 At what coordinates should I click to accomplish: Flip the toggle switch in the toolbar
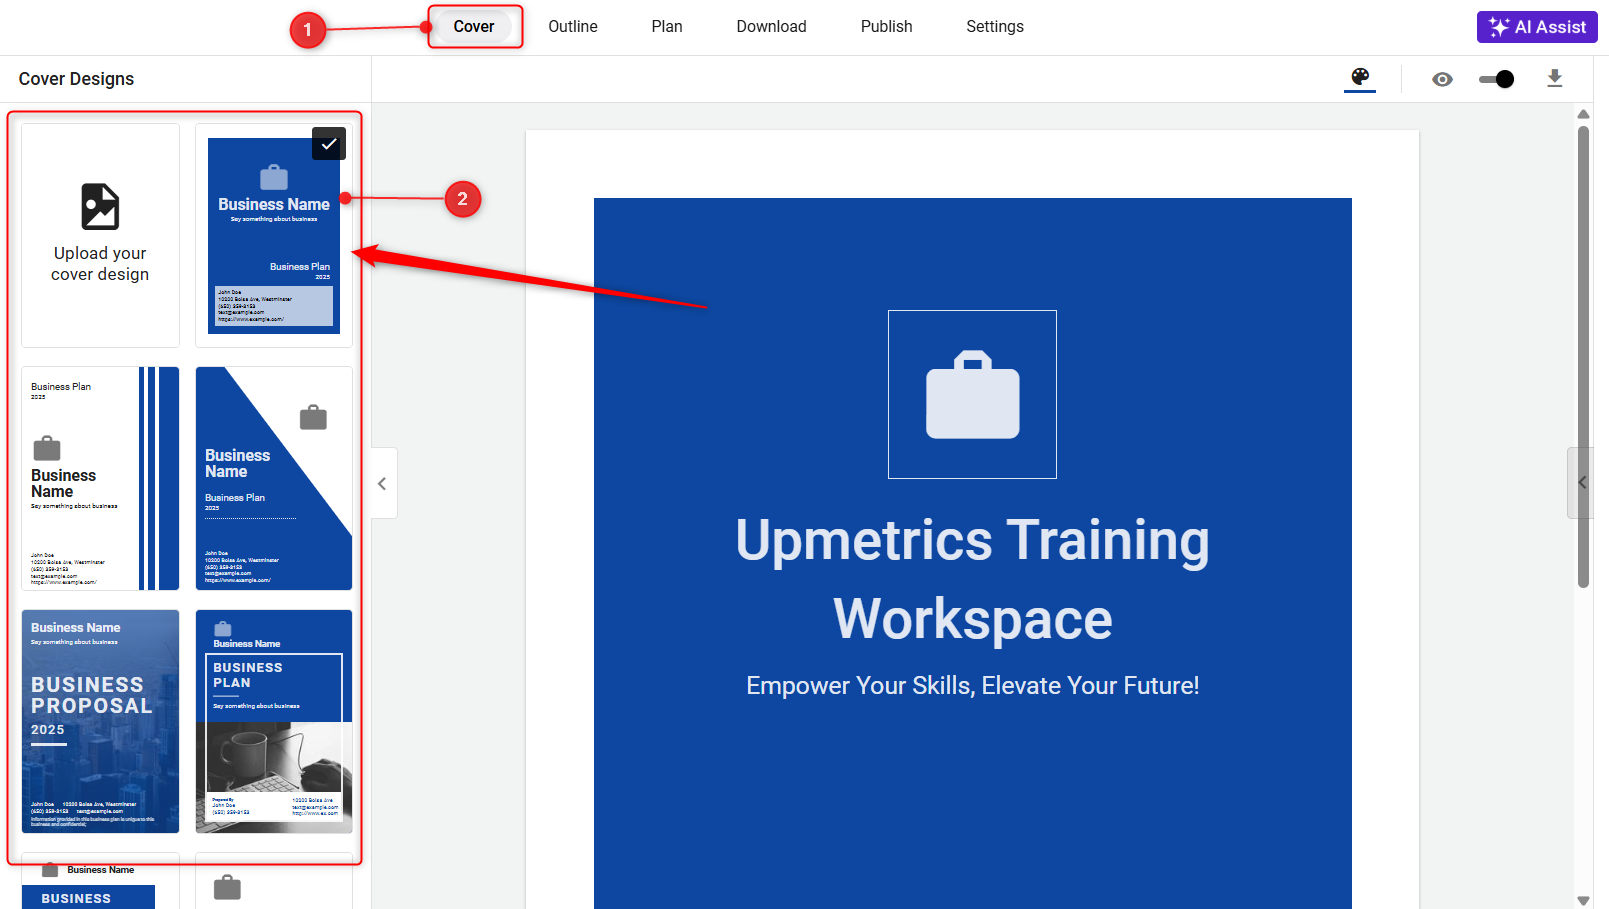[1496, 79]
